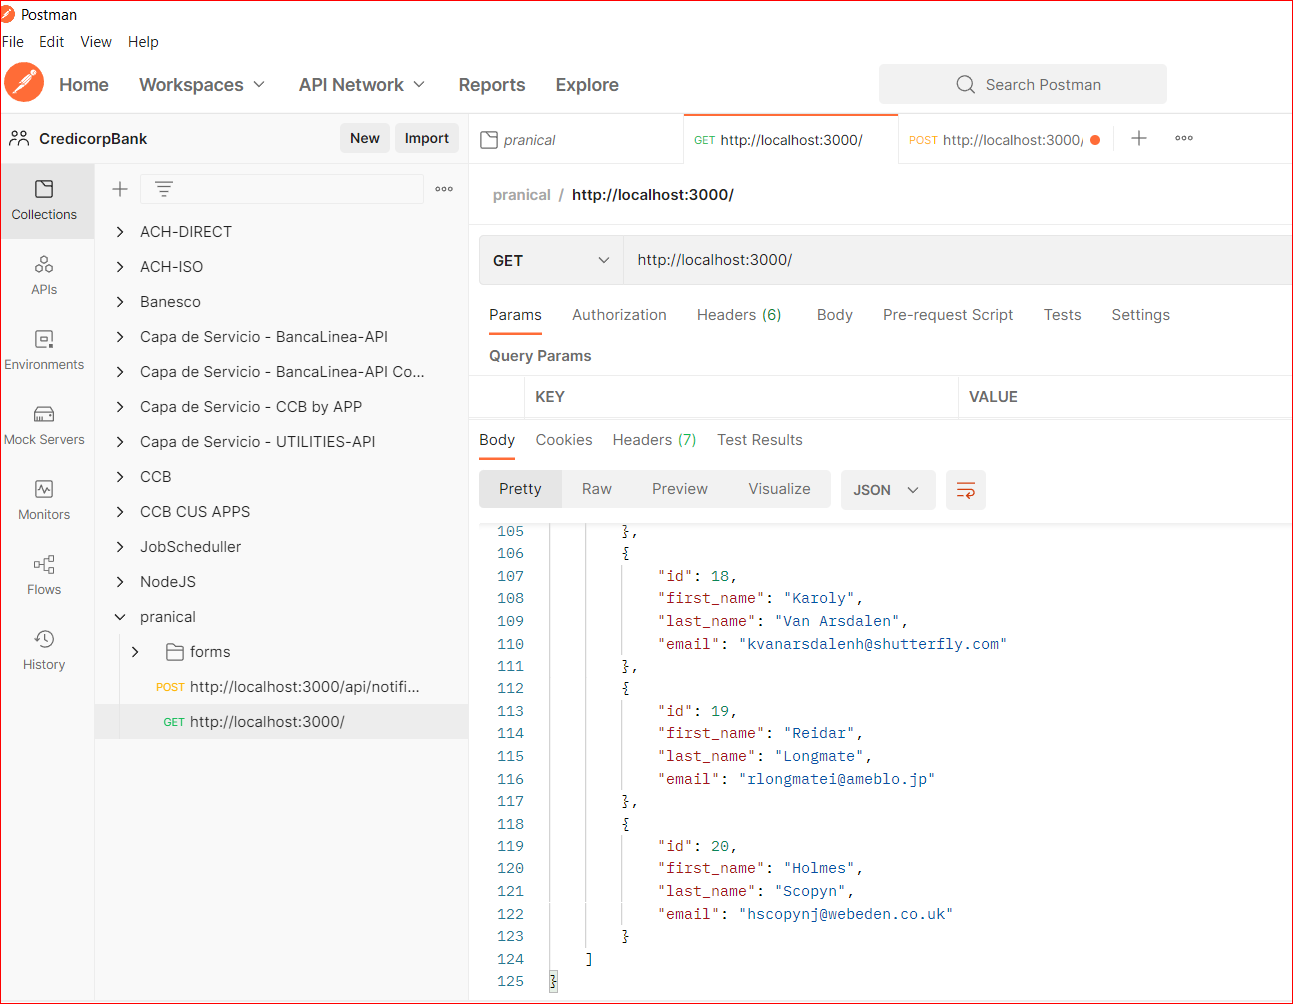Open the Test Results tab
Viewport: 1293px width, 1004px height.
[760, 440]
